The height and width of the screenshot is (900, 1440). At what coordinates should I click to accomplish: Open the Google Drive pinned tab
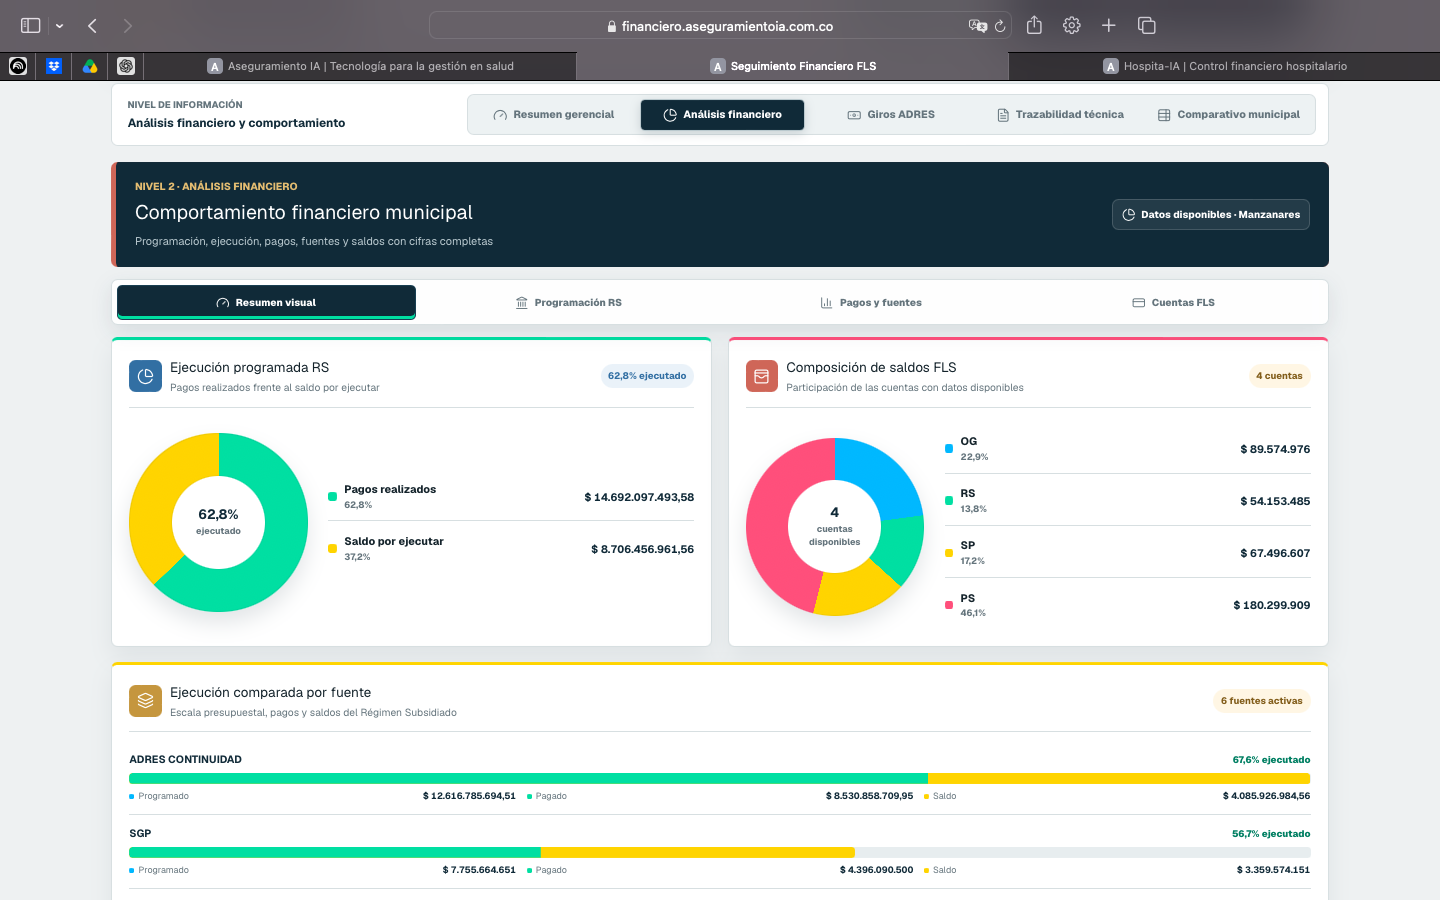[x=90, y=66]
